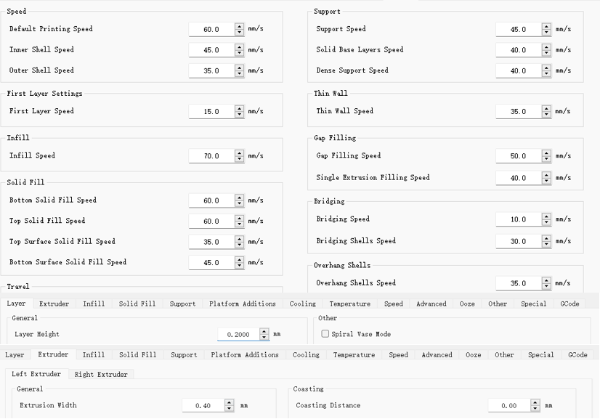Increase Default Printing Speed with up arrow
This screenshot has width=600, height=419.
(239, 25)
